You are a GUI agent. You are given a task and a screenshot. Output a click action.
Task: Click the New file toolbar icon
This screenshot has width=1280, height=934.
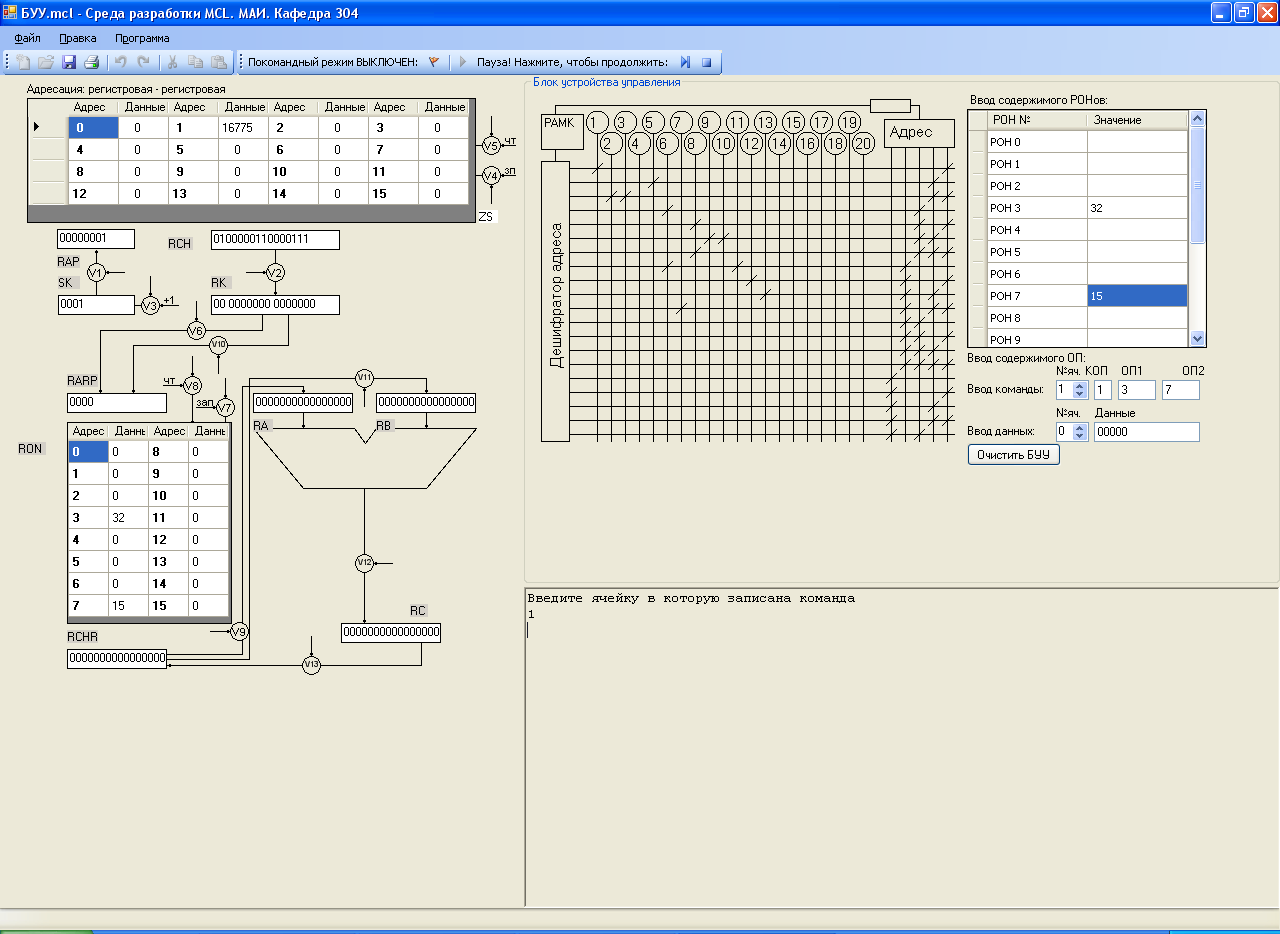click(x=24, y=62)
